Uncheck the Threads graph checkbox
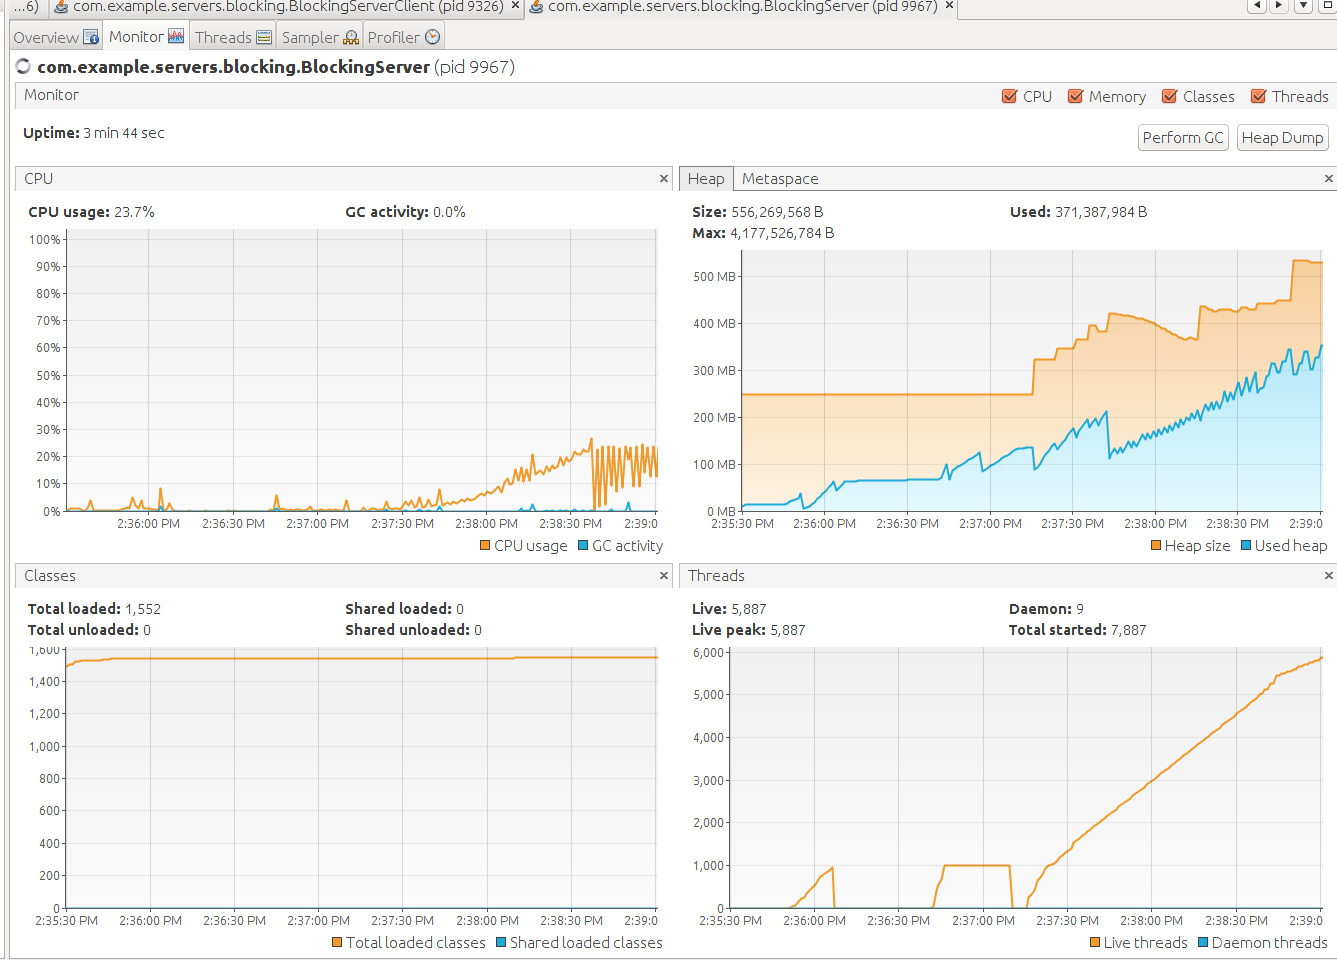1337x960 pixels. pos(1259,97)
